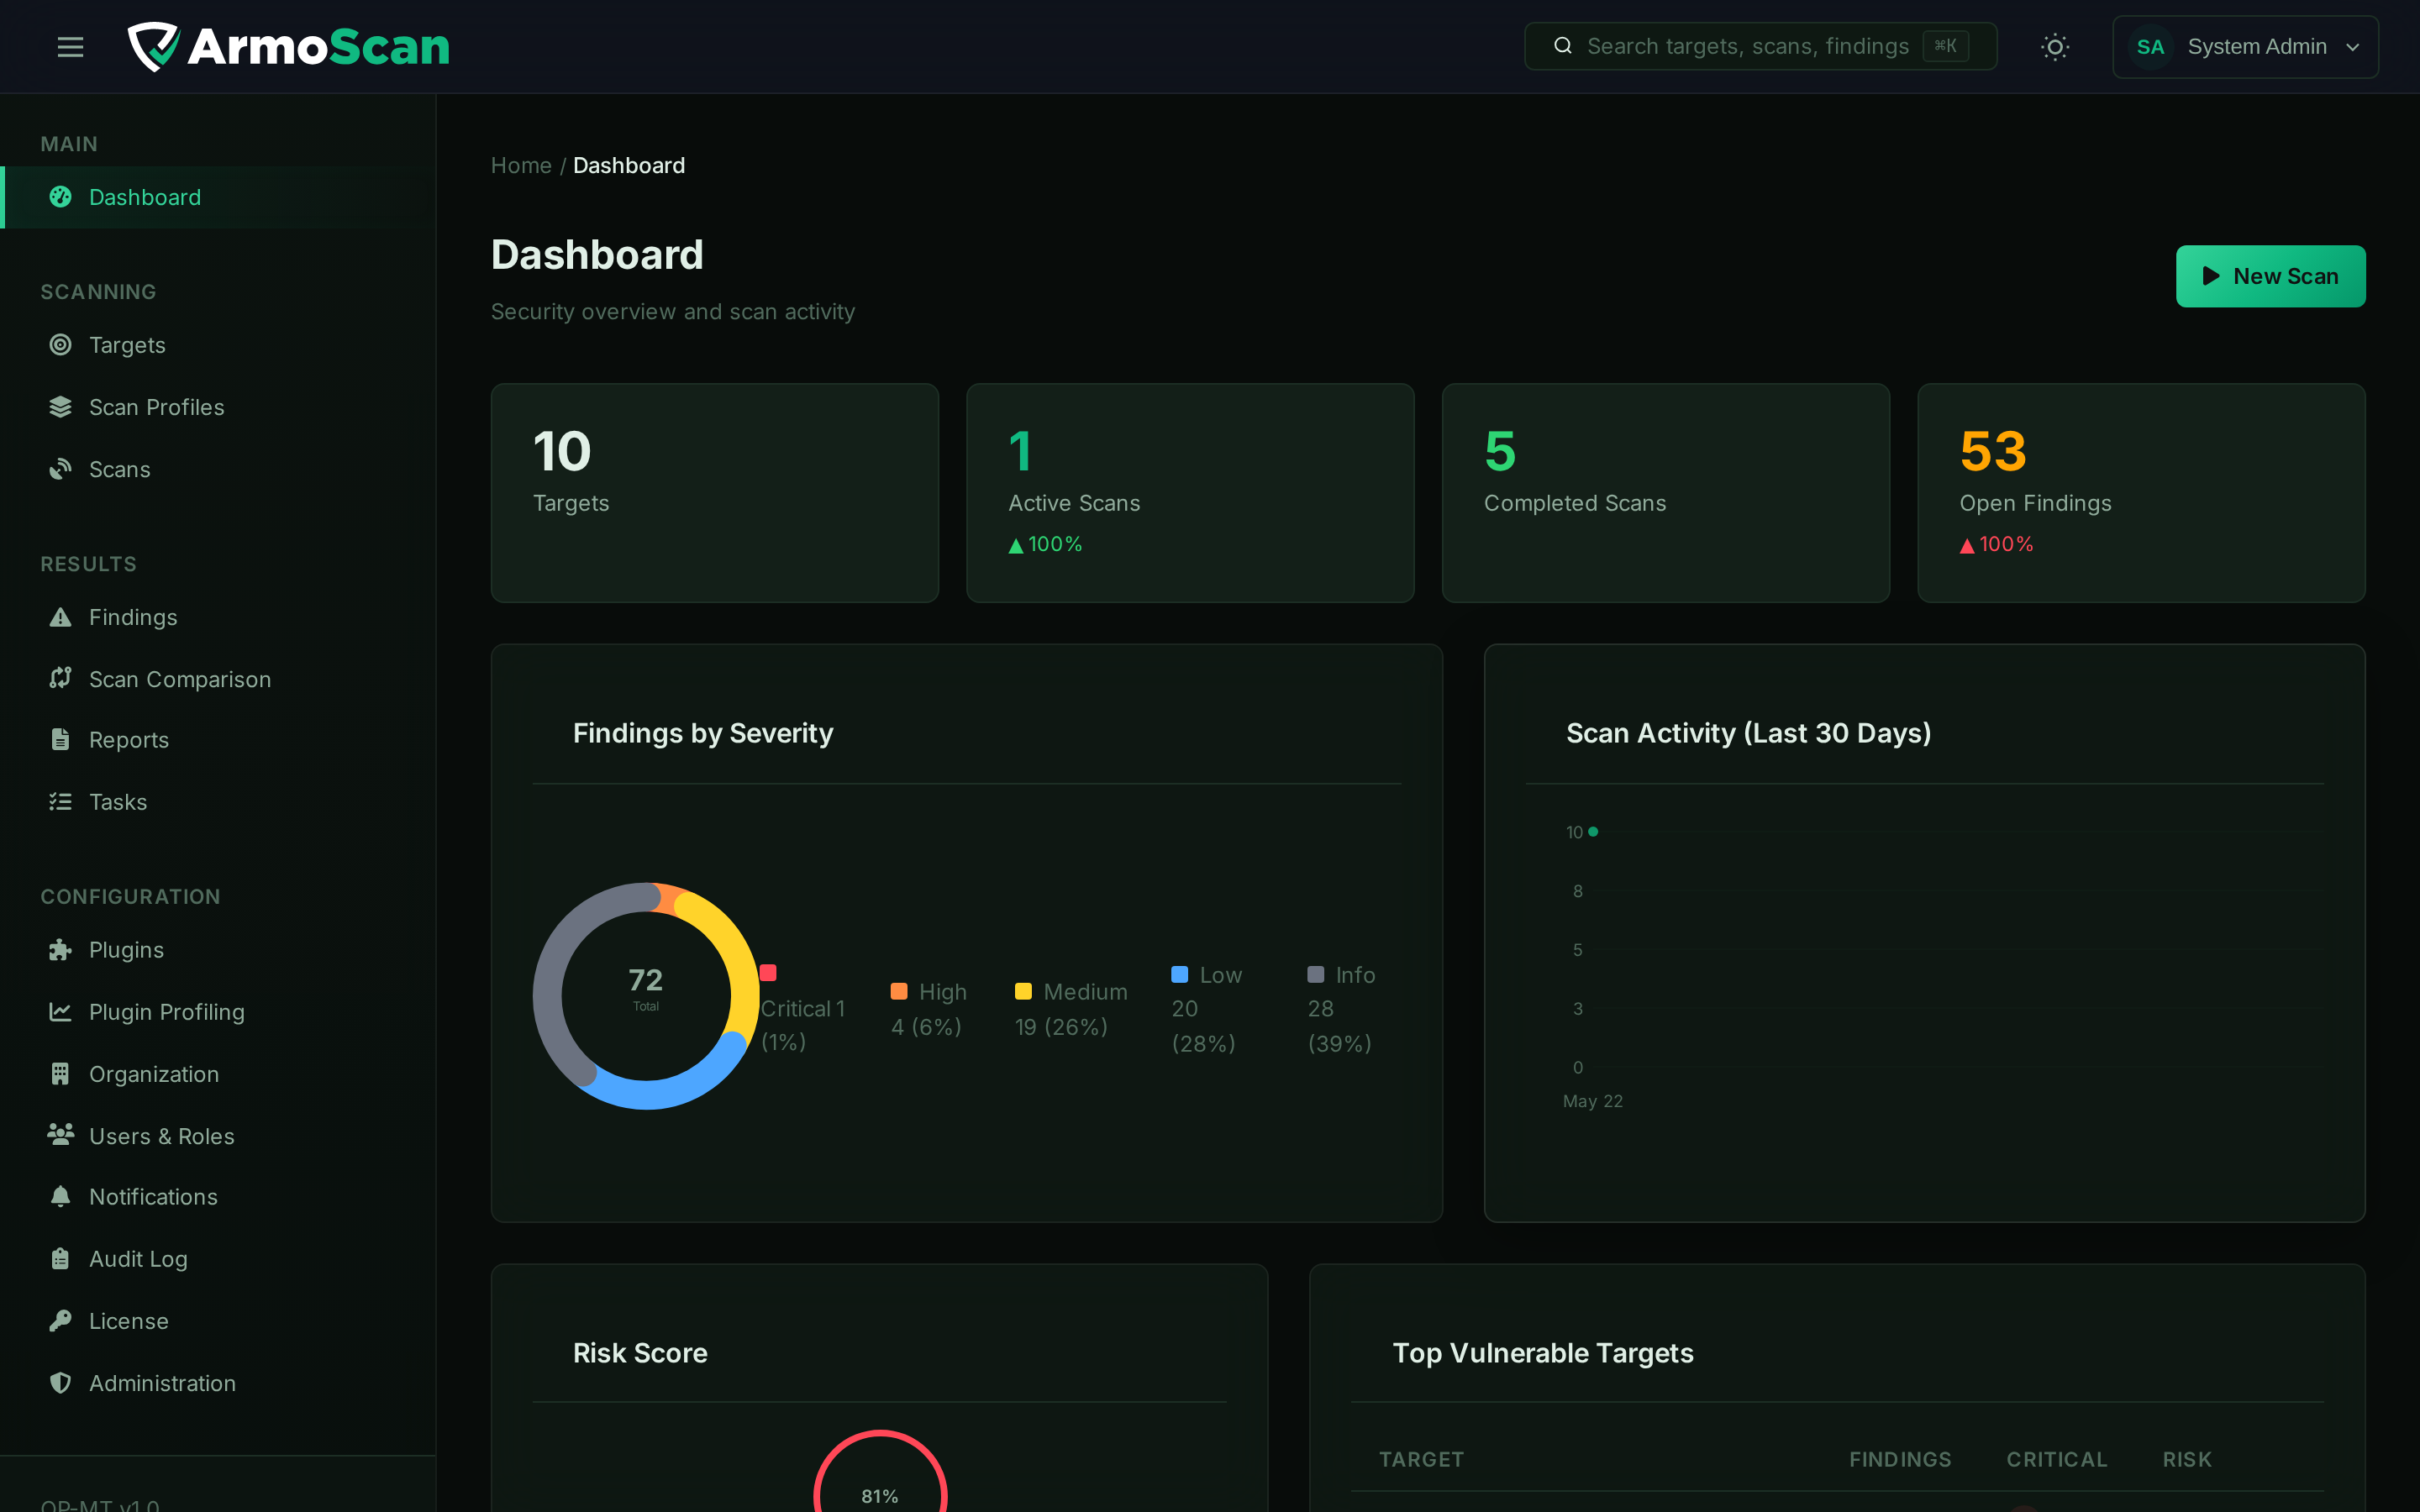This screenshot has width=2420, height=1512.
Task: Click the Users & Roles people icon
Action: 61,1135
